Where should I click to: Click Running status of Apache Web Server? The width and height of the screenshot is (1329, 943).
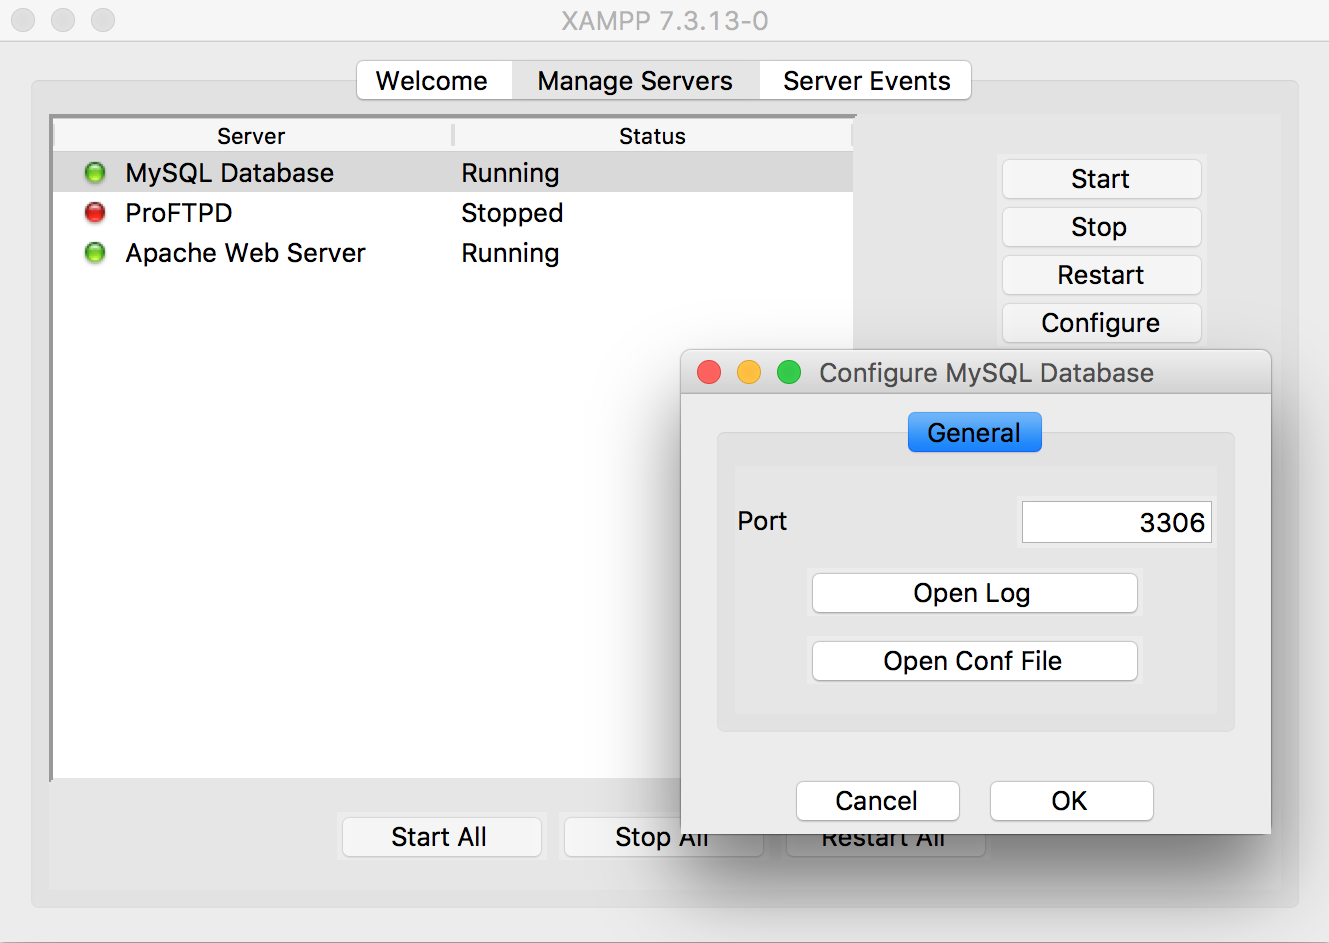[x=510, y=254]
